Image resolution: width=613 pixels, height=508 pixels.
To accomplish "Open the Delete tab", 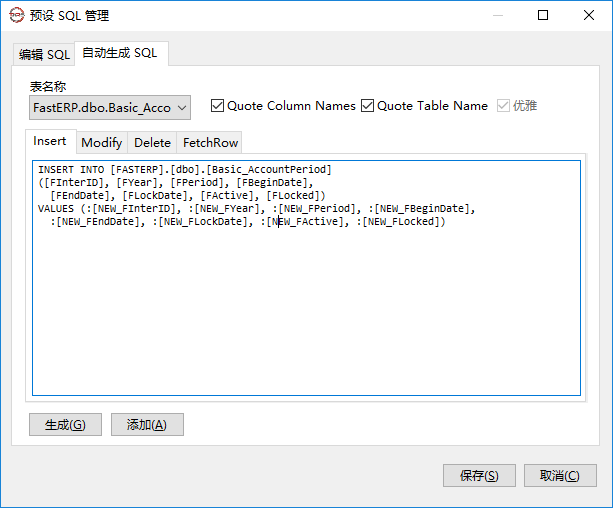I will point(152,143).
